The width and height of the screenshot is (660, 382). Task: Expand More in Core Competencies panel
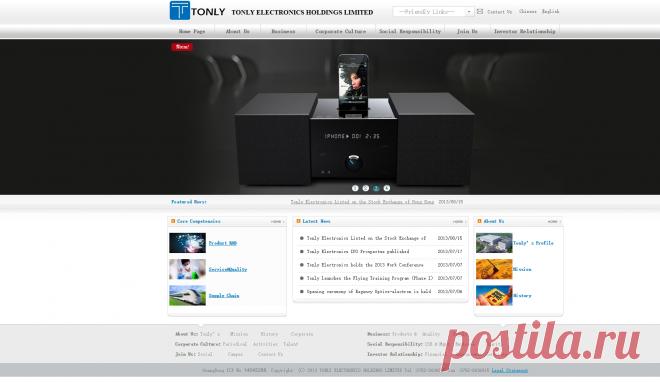pyautogui.click(x=277, y=221)
